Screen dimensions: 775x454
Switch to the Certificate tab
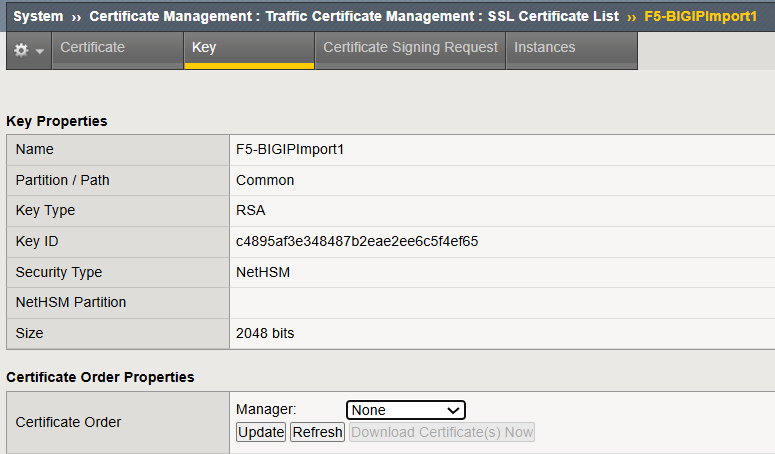tap(118, 50)
